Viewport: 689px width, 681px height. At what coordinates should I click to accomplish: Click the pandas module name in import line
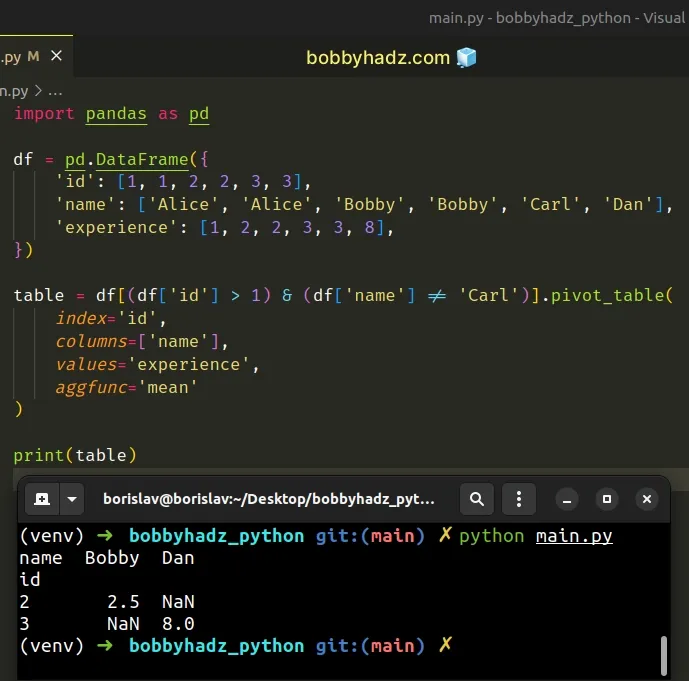click(x=116, y=113)
